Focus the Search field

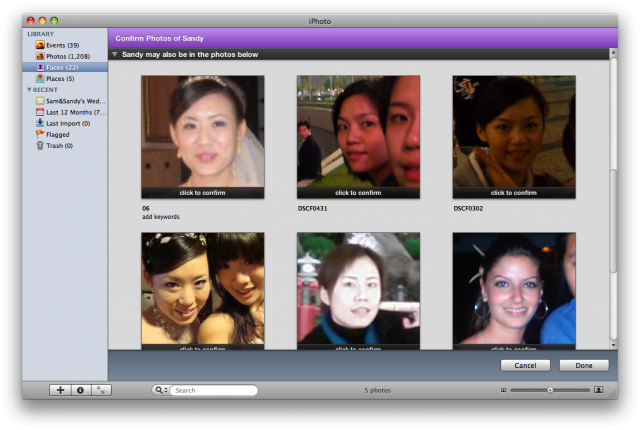(x=214, y=390)
